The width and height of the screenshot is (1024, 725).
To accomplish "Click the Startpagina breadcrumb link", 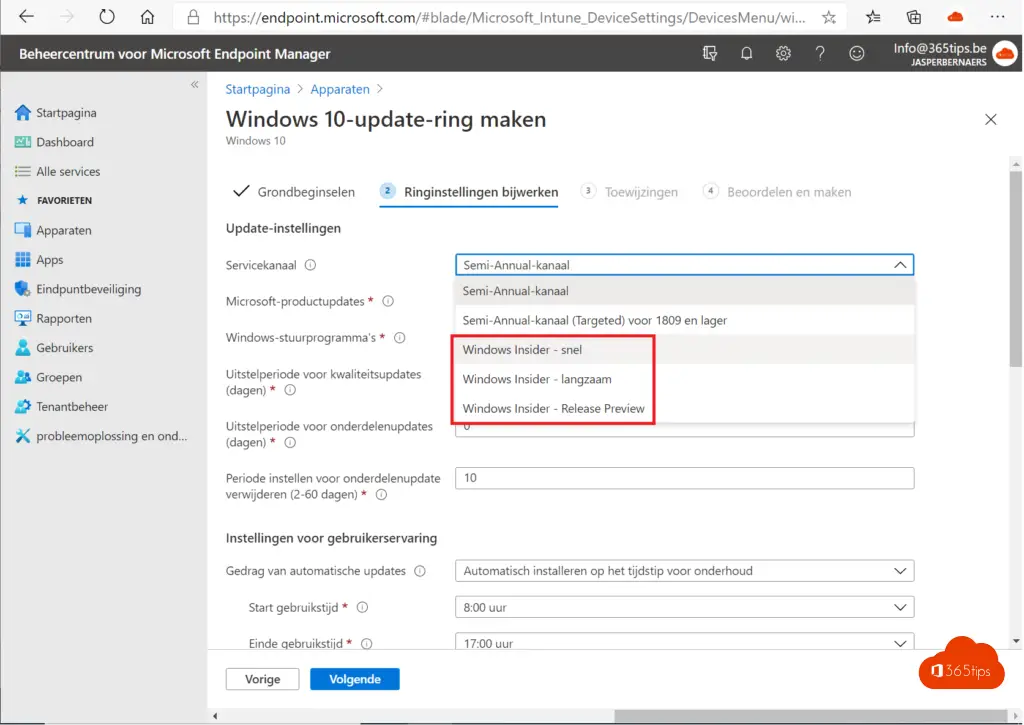I will pos(257,89).
